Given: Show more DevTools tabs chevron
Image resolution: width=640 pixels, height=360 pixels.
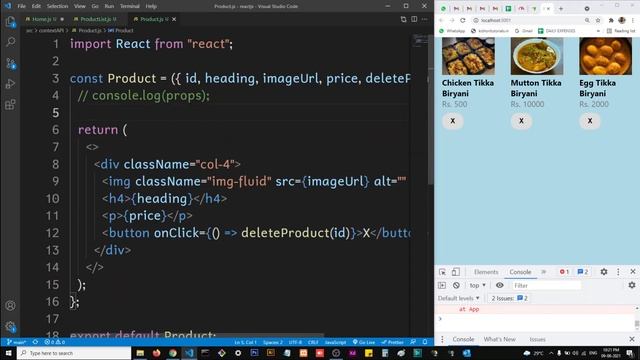Looking at the screenshot, I should pos(544,272).
